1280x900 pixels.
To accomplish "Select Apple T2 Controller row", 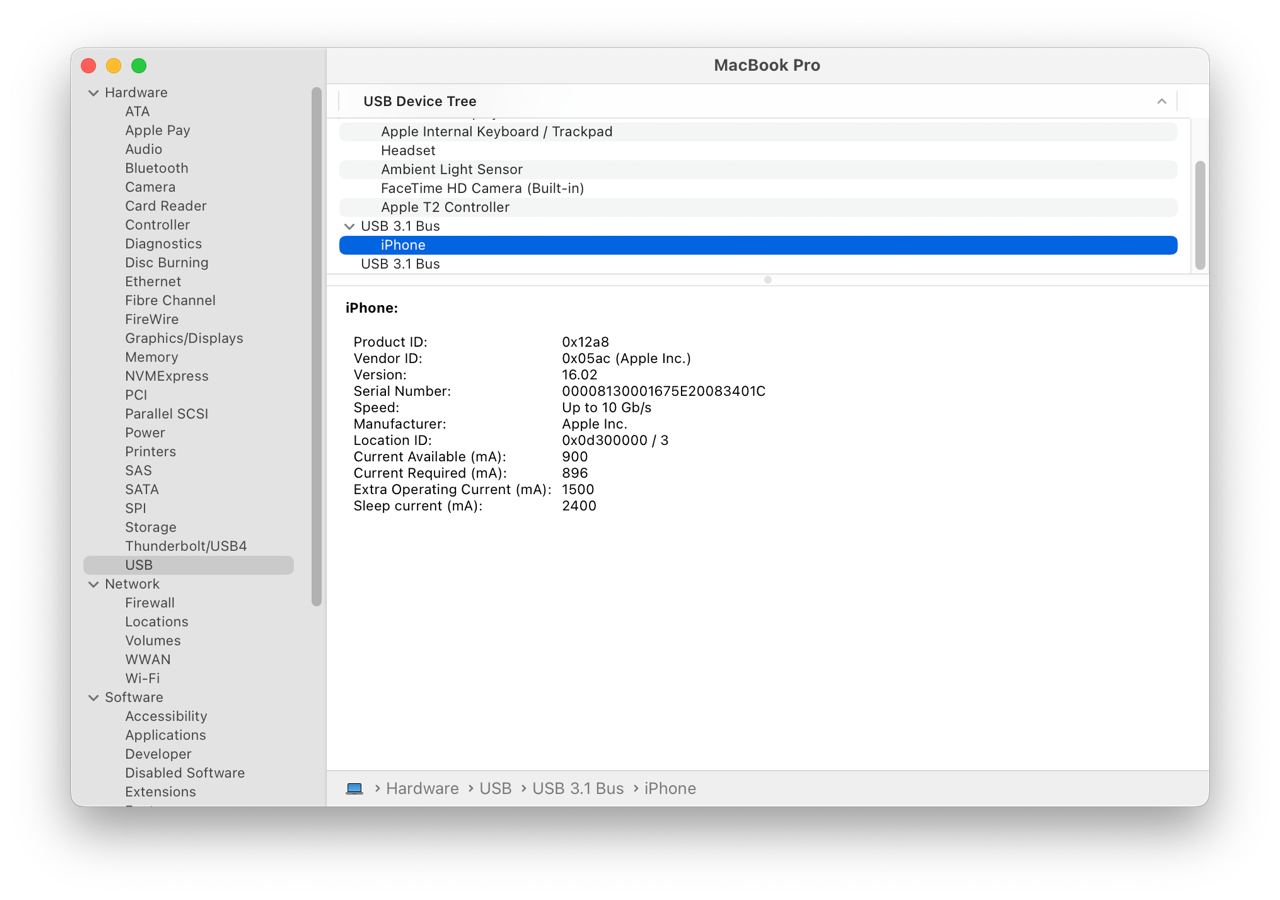I will click(758, 208).
